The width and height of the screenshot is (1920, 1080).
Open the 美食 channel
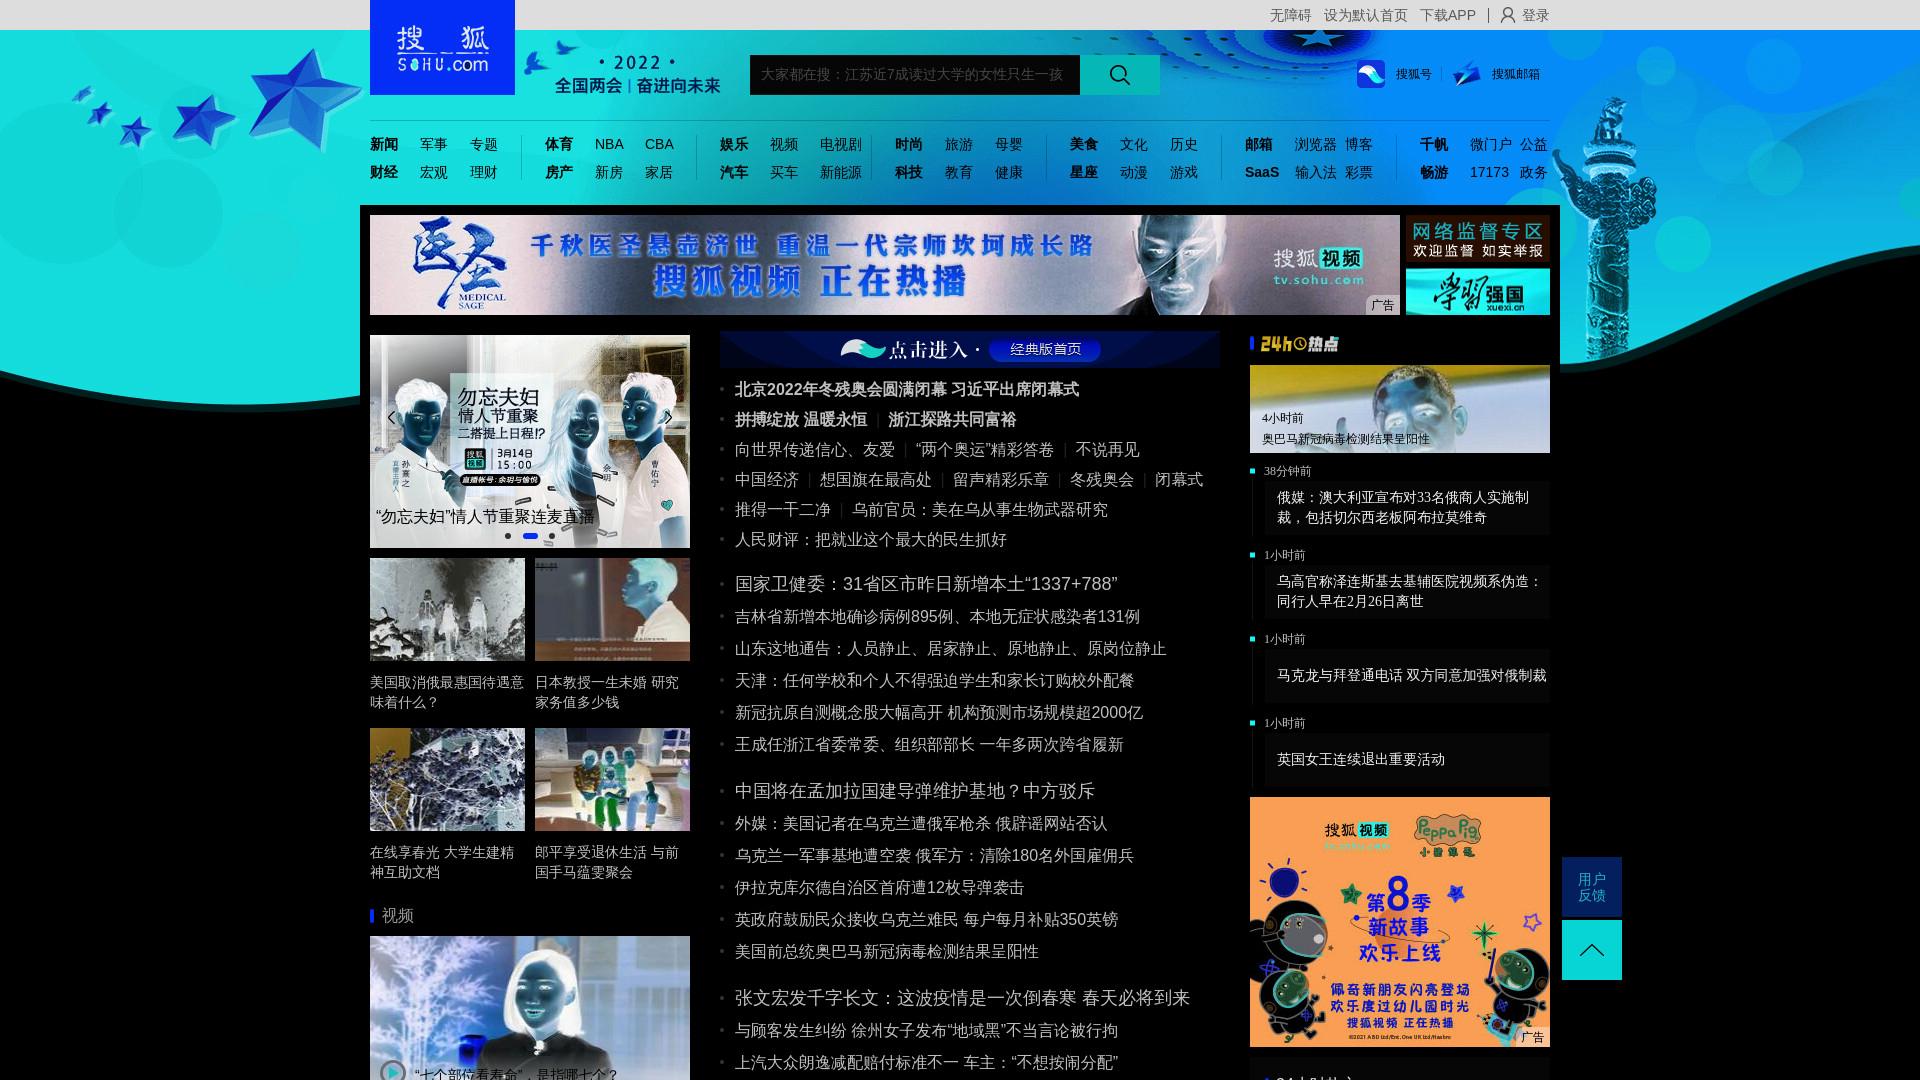(1084, 144)
